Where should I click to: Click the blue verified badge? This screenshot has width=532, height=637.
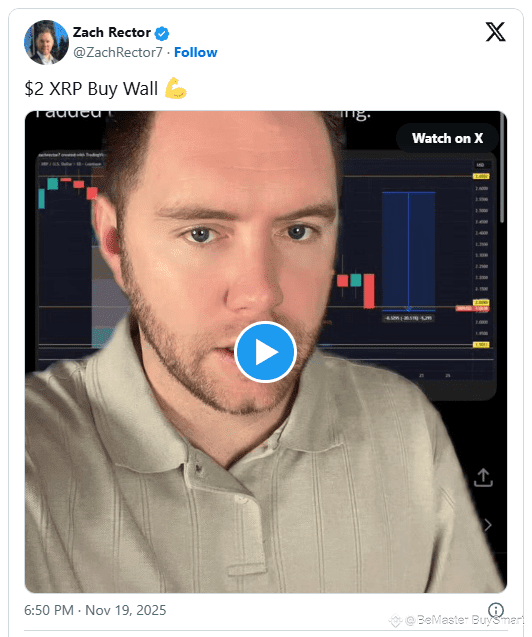162,33
